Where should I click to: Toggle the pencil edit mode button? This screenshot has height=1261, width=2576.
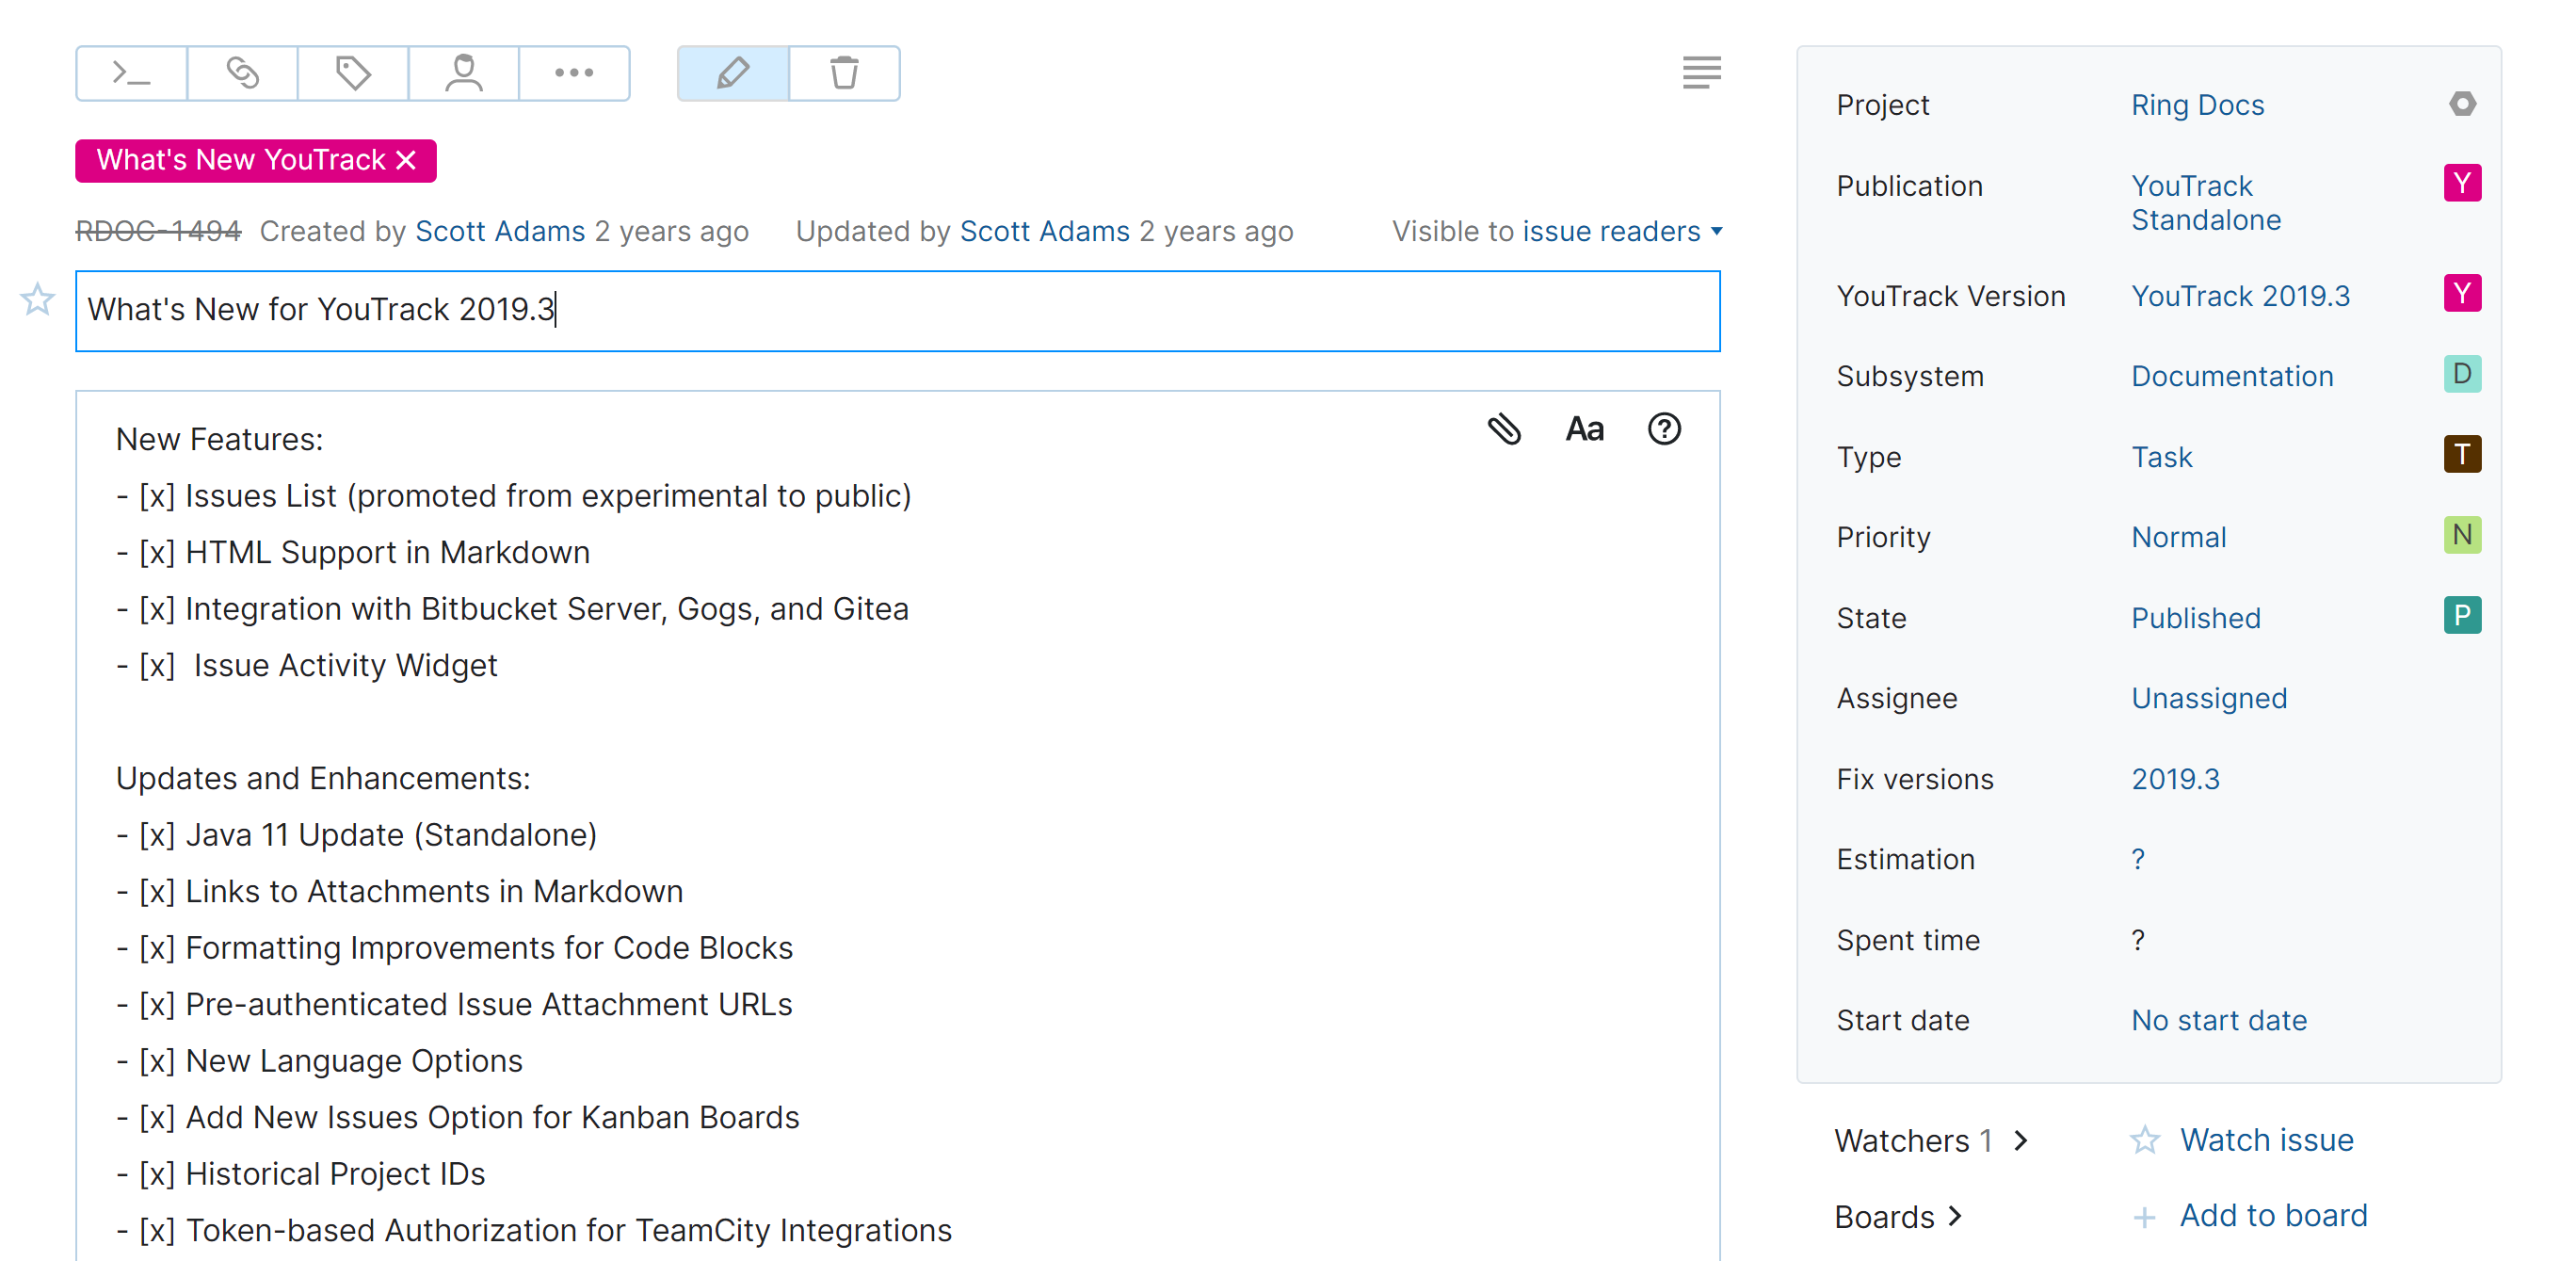tap(733, 73)
